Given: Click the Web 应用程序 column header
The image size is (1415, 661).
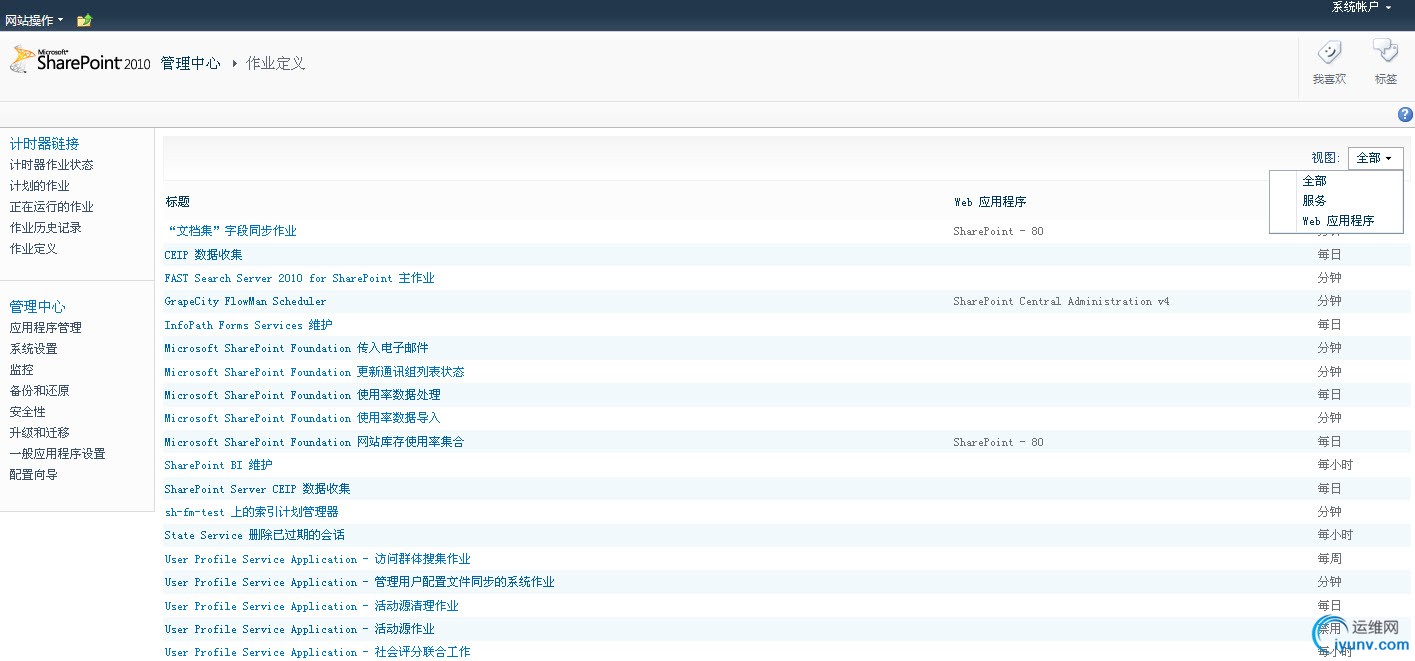Looking at the screenshot, I should (990, 202).
